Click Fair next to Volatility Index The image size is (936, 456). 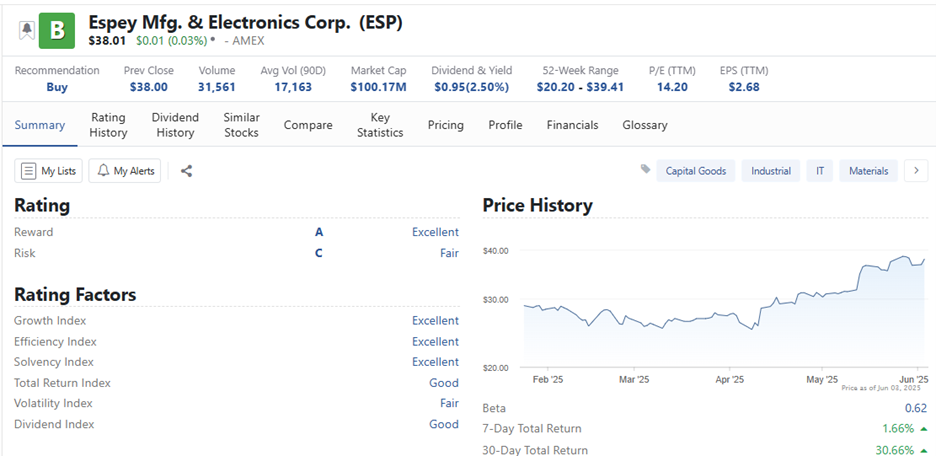(x=449, y=403)
